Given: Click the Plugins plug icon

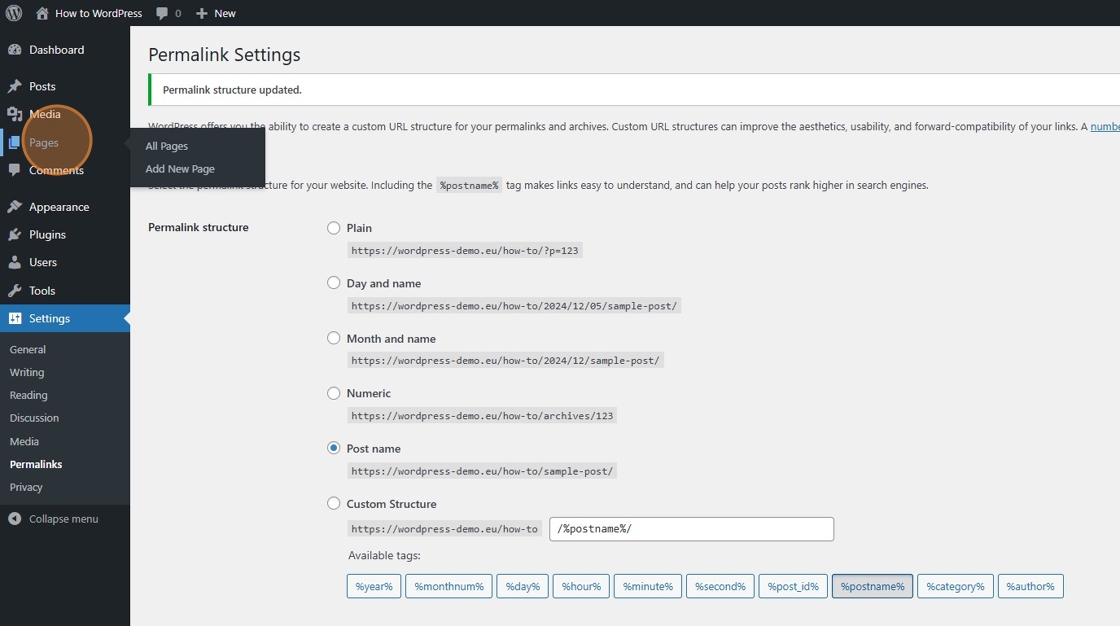Looking at the screenshot, I should pos(14,234).
